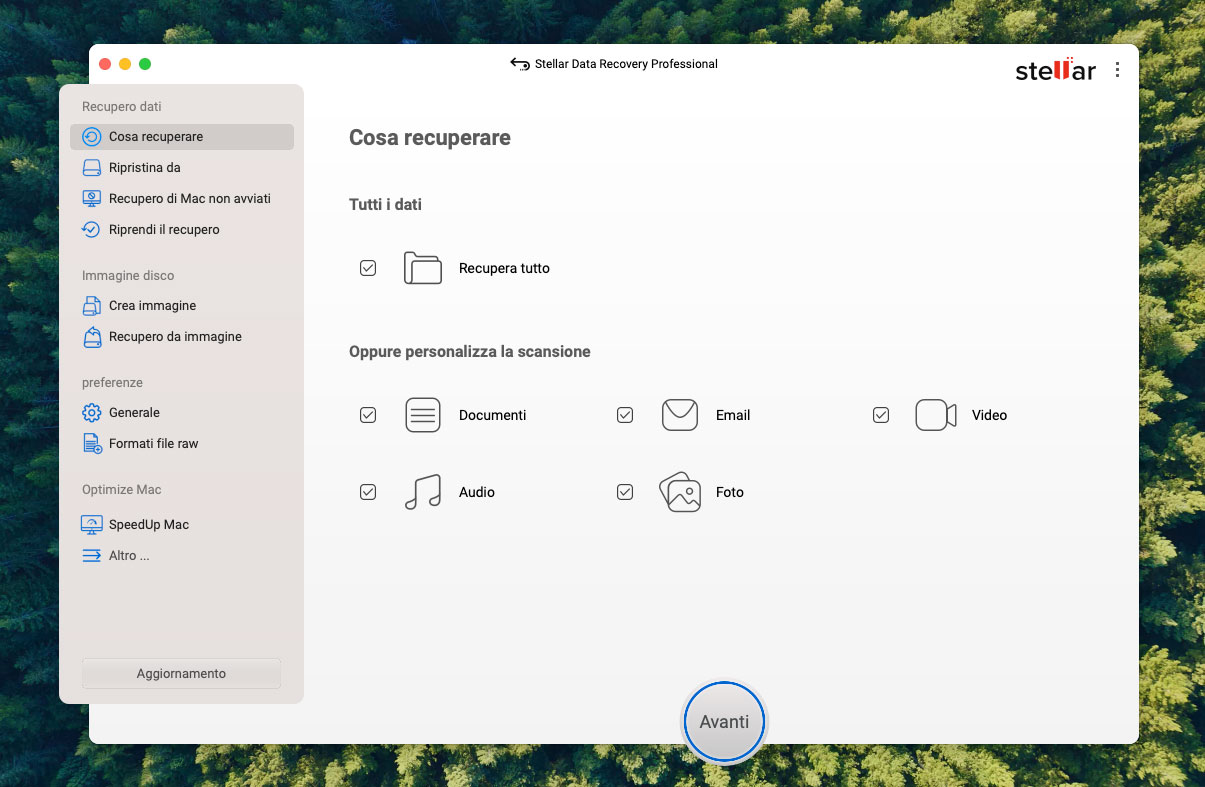Click the SpeedUp Mac monitor icon
The image size is (1205, 787).
click(92, 525)
